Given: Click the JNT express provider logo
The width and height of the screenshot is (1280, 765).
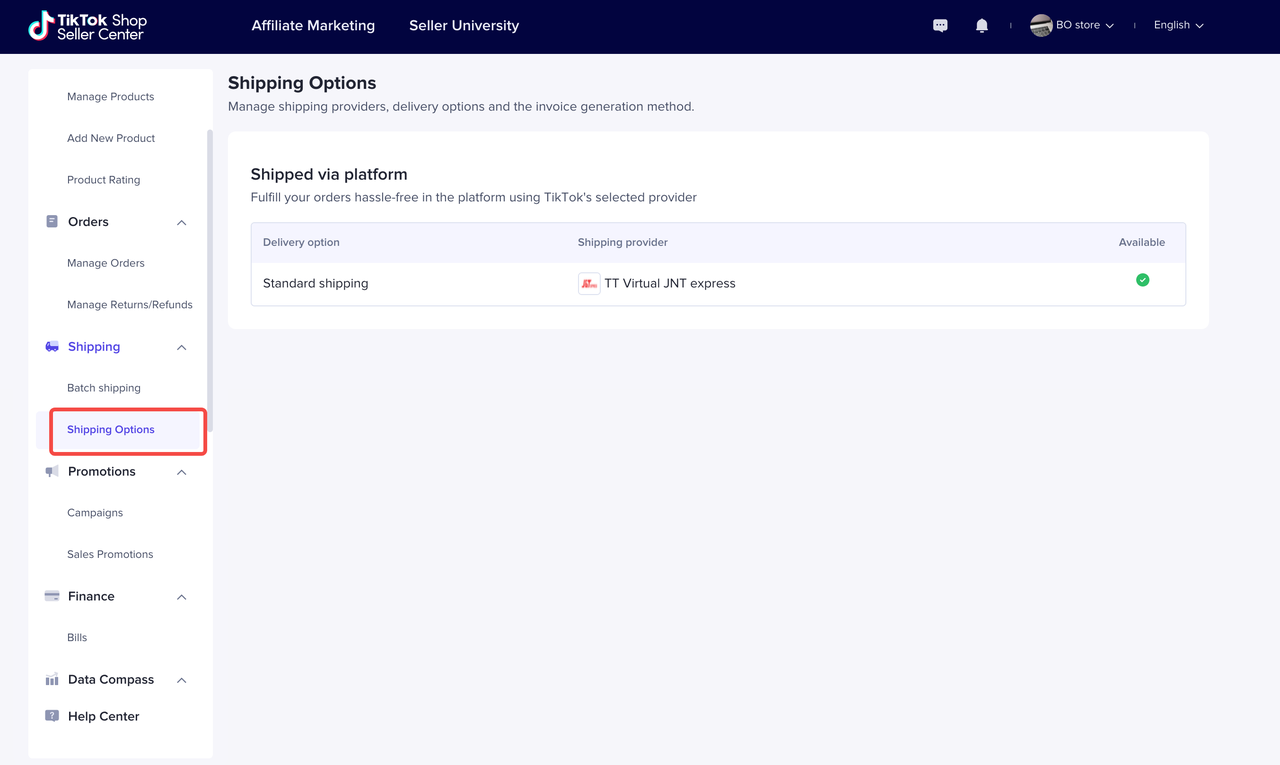Looking at the screenshot, I should (x=589, y=284).
